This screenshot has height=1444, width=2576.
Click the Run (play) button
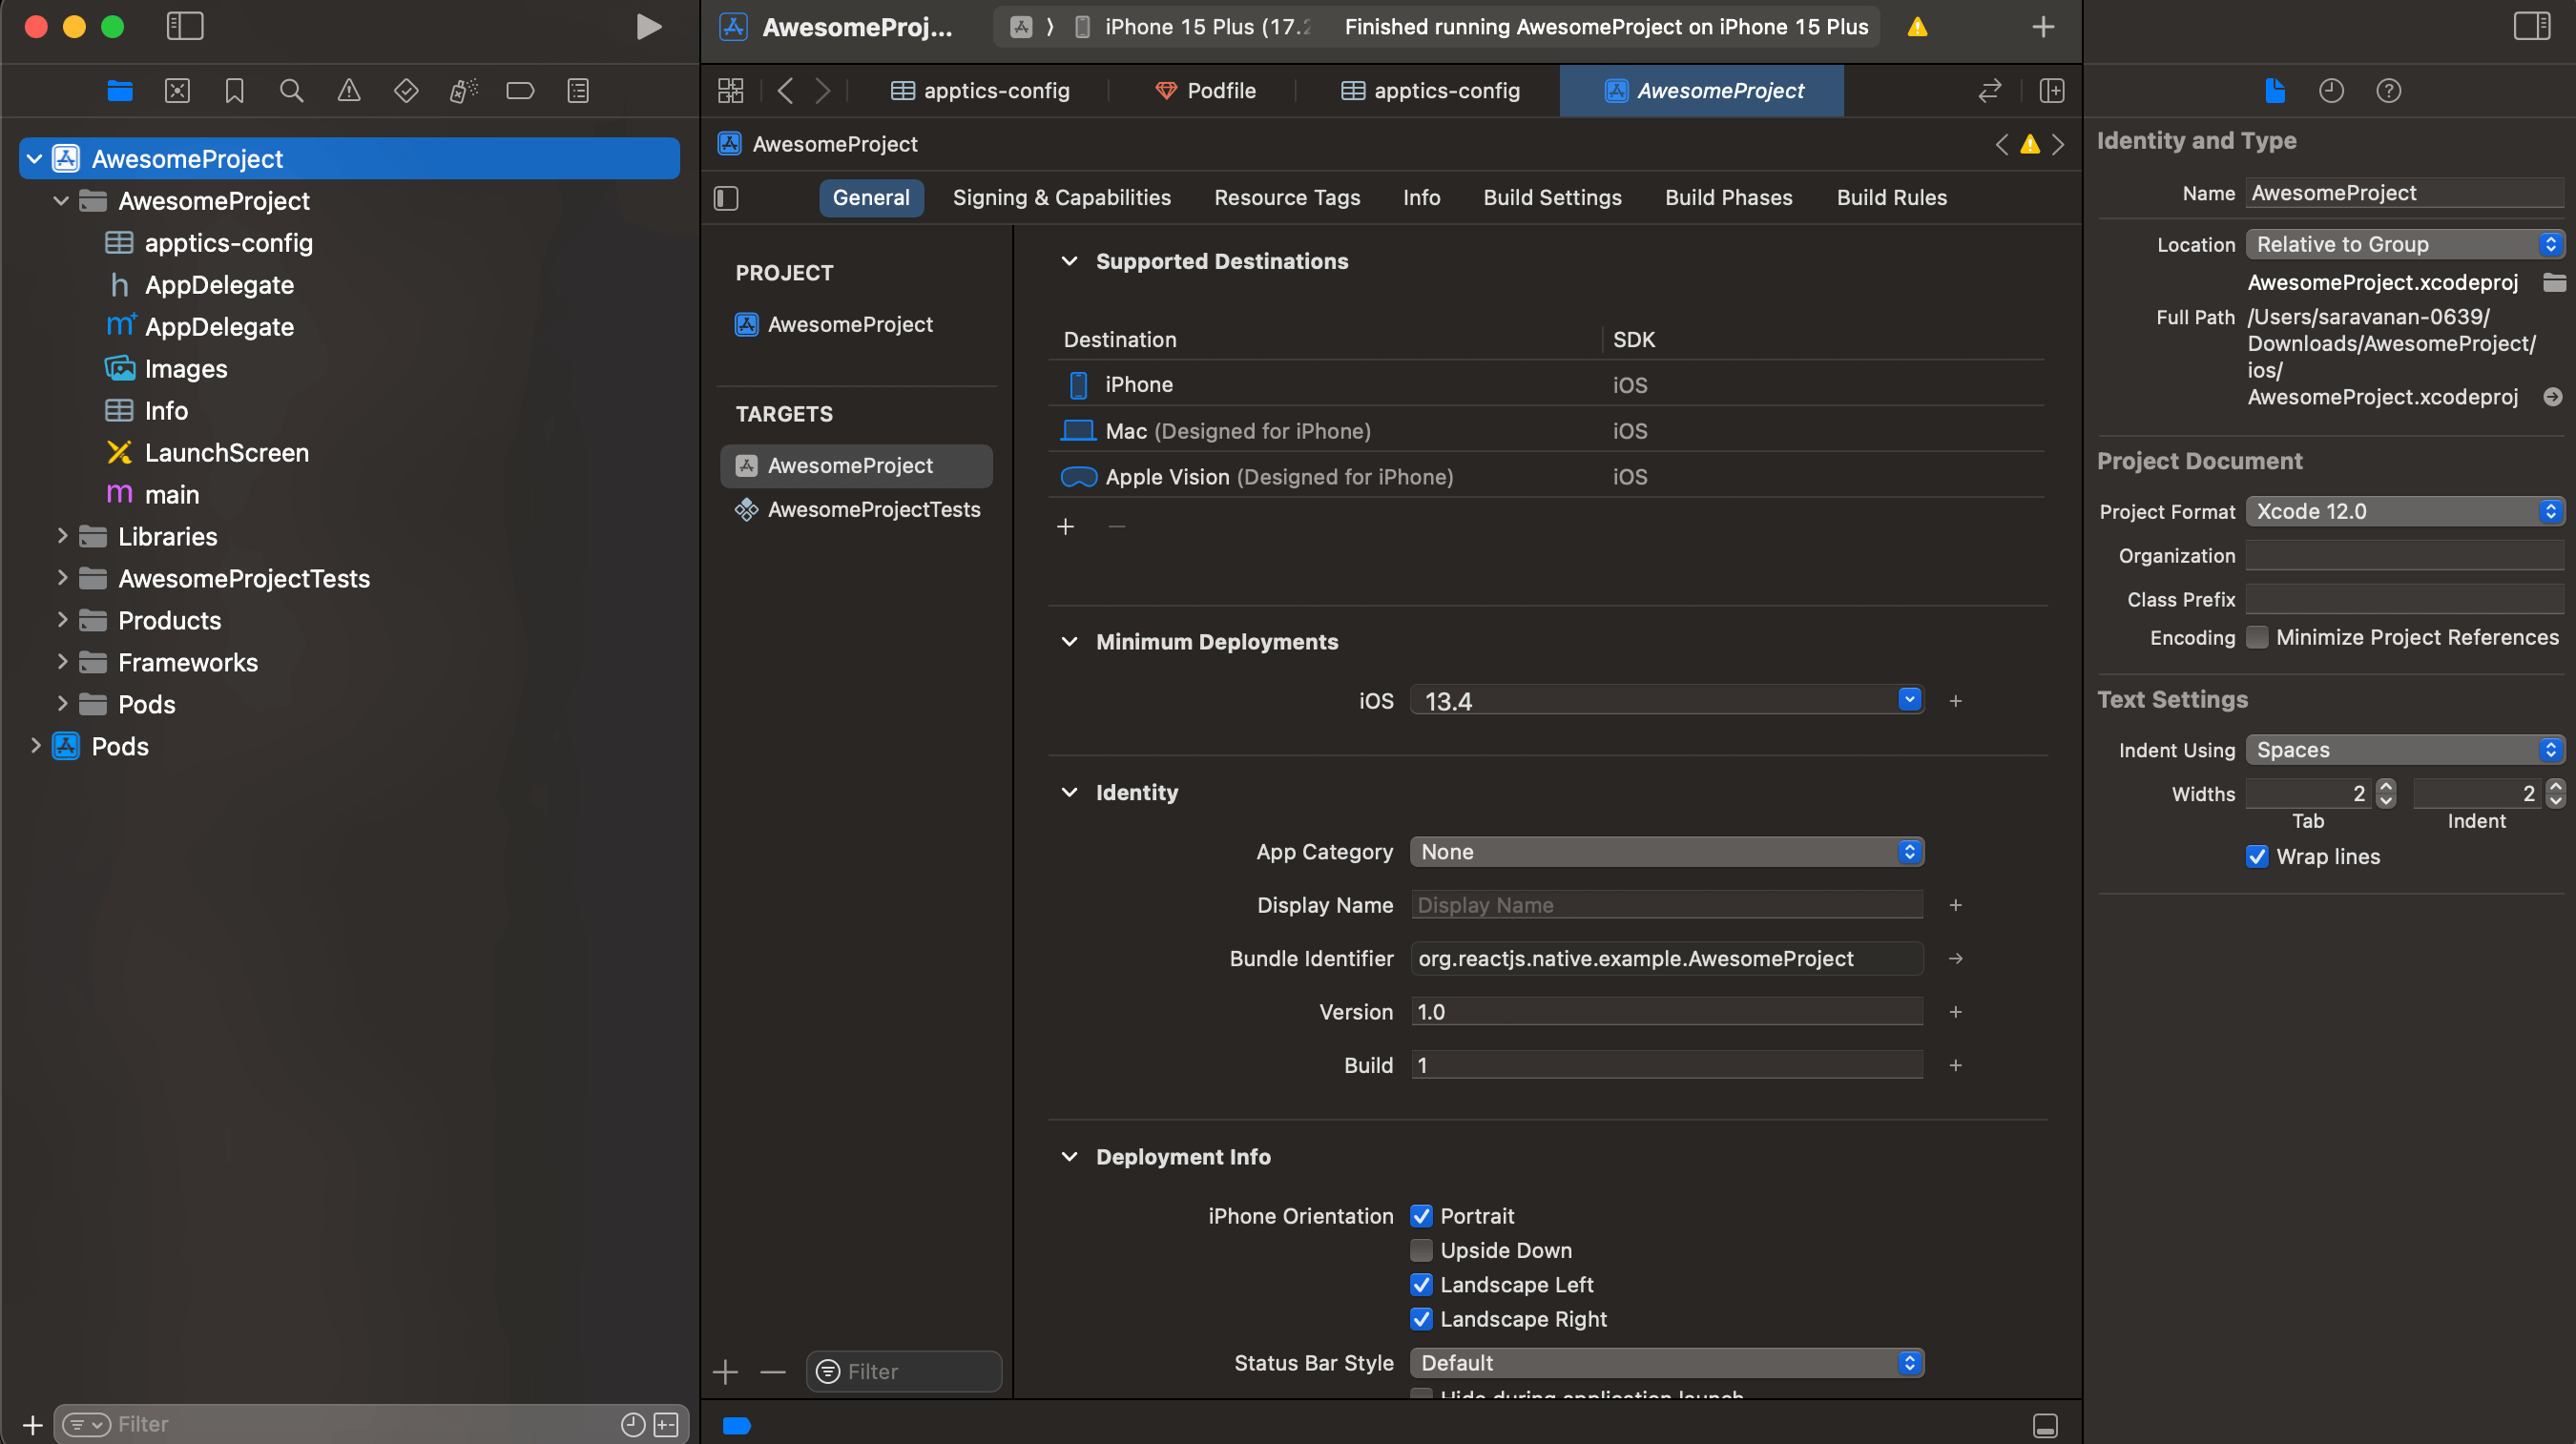point(649,27)
